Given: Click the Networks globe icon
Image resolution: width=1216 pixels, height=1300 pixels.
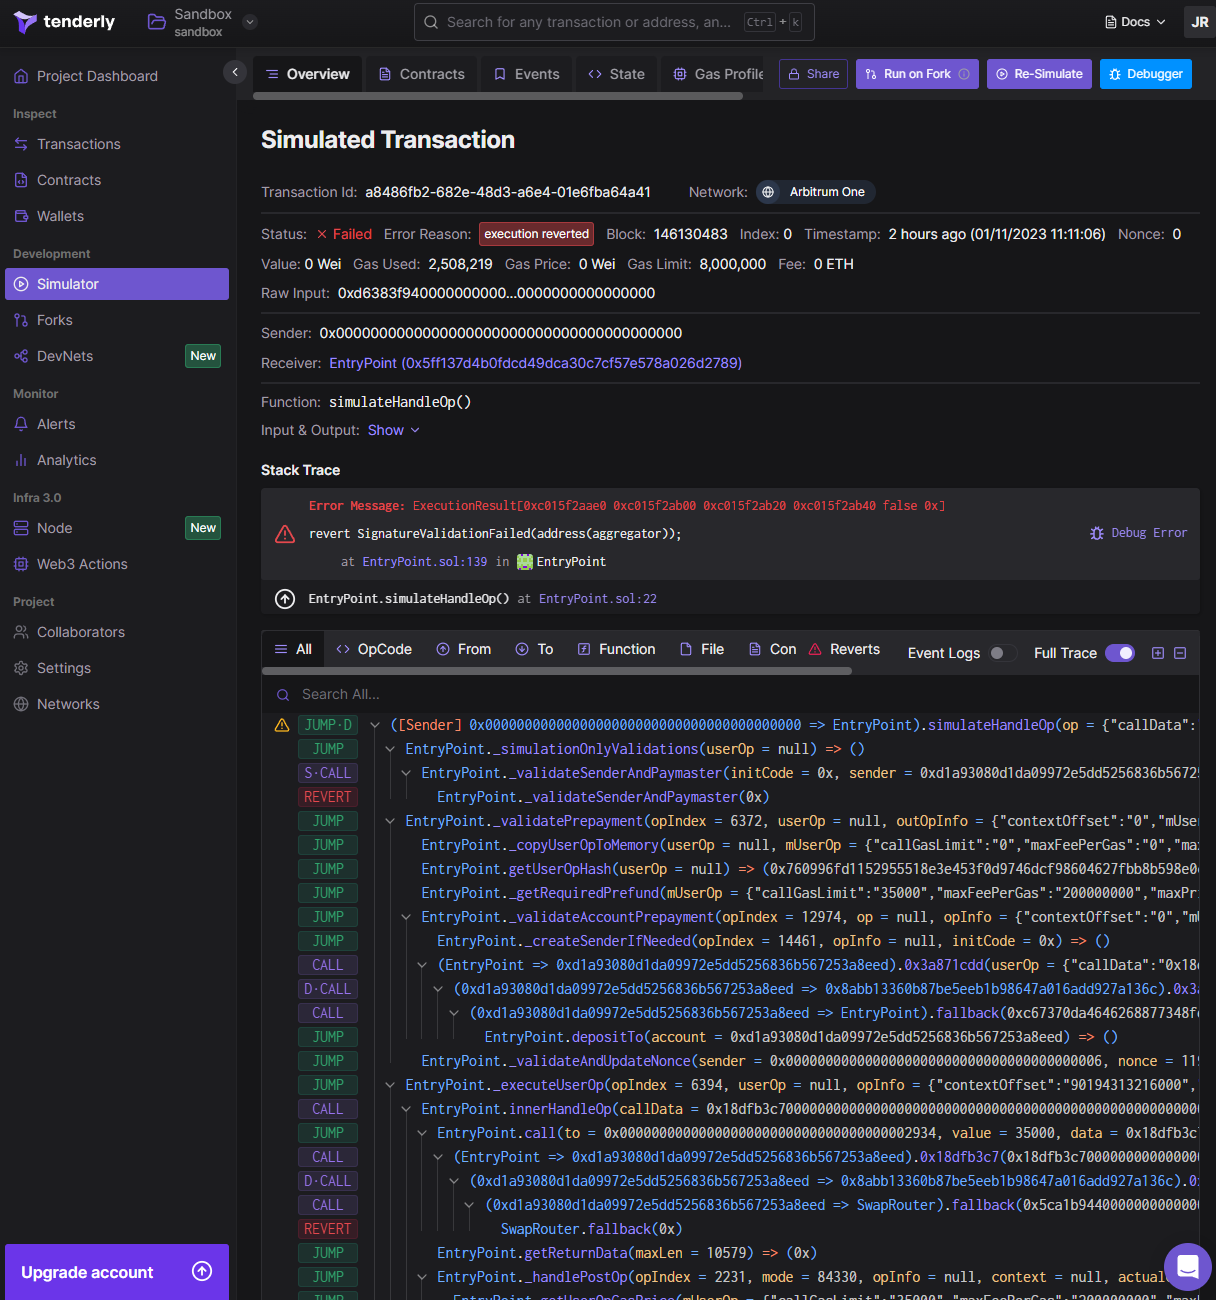Looking at the screenshot, I should click(x=21, y=704).
